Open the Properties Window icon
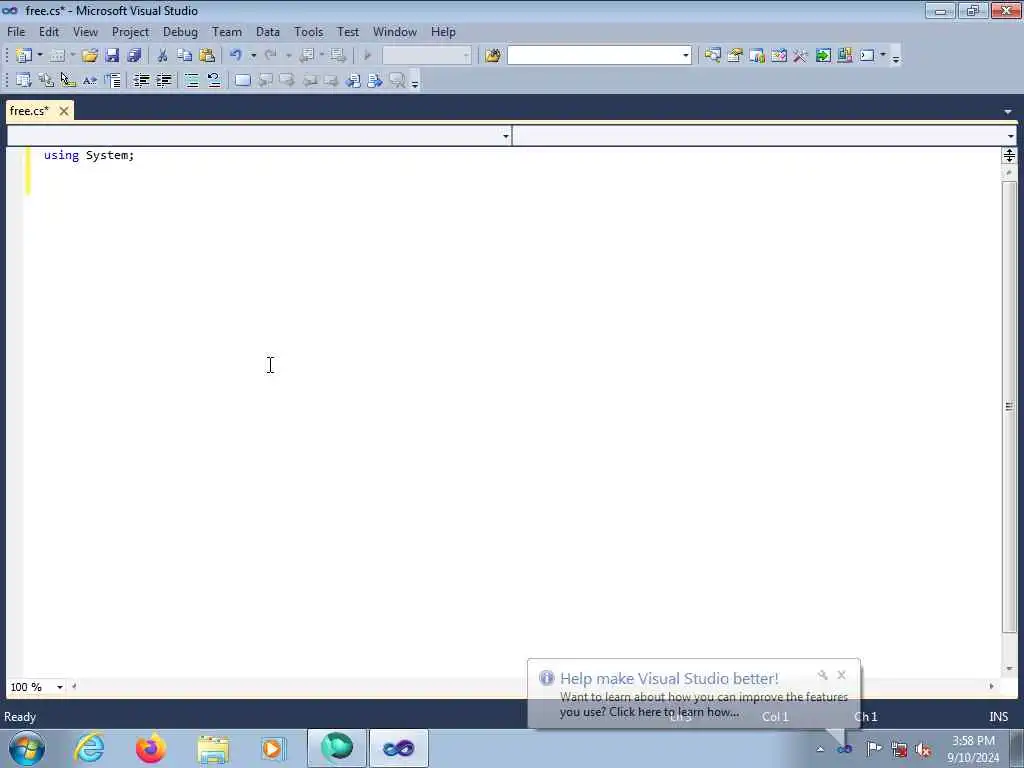The height and width of the screenshot is (768, 1024). pos(735,56)
